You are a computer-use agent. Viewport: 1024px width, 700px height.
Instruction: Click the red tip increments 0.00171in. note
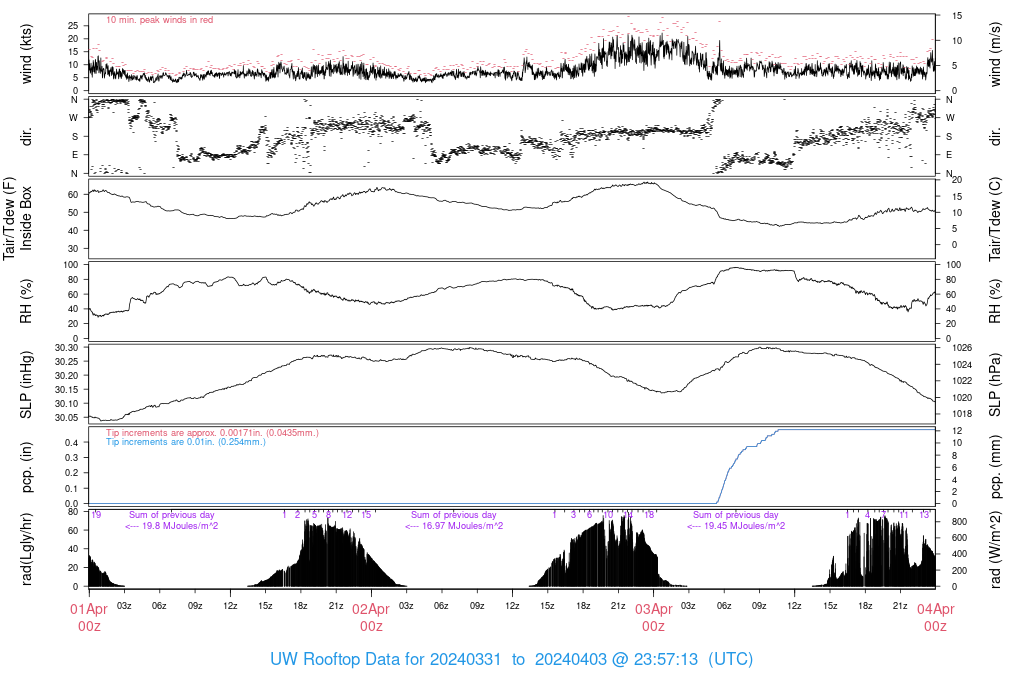click(x=212, y=433)
